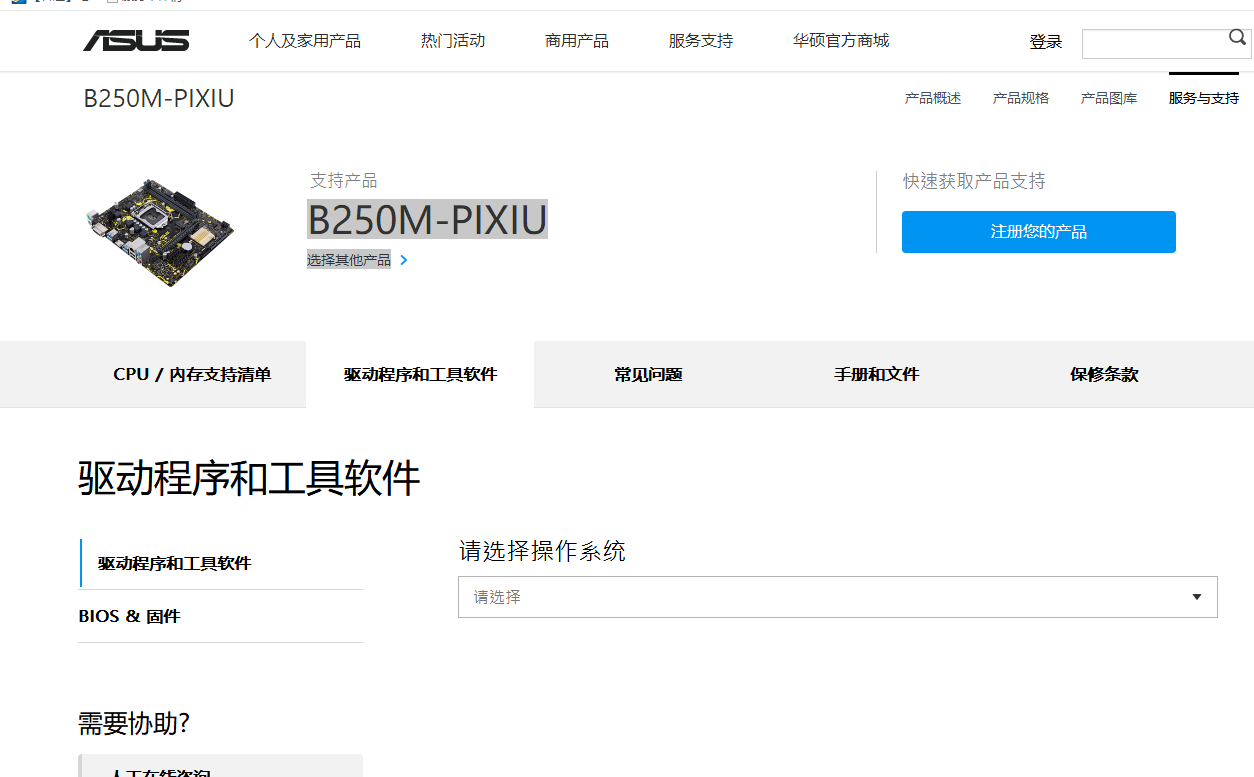Go to the 产品图库 section
Screen dimensions: 1254x777
[1109, 98]
